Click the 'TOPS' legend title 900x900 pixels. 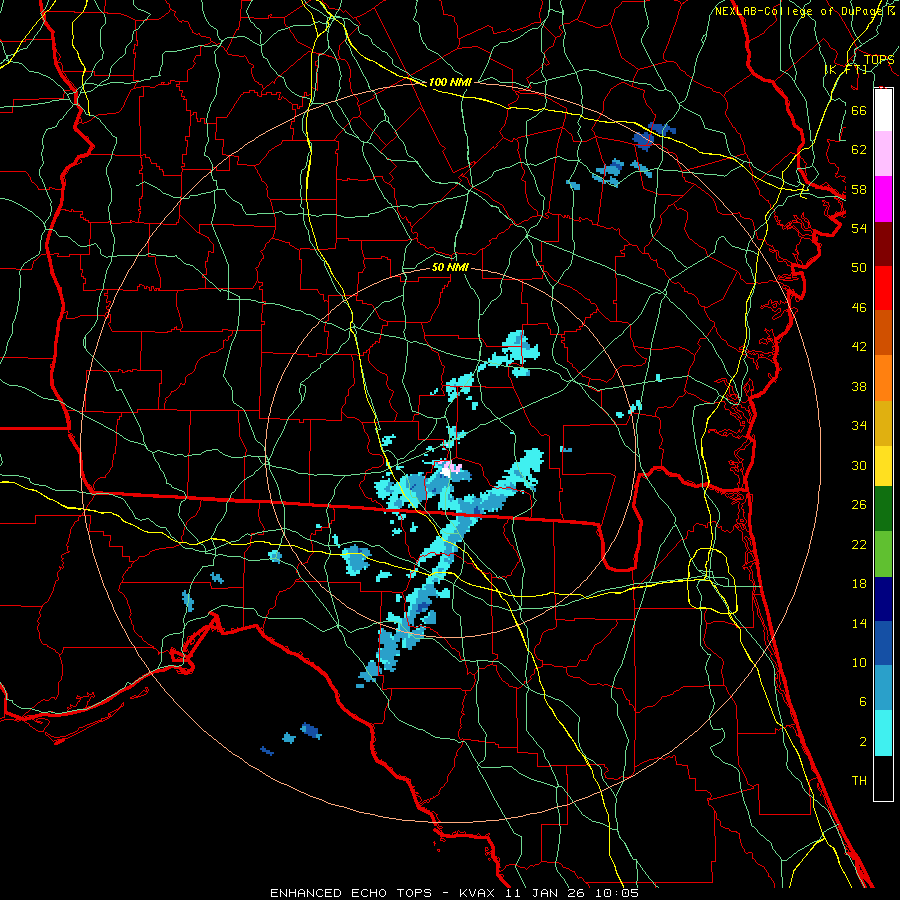pyautogui.click(x=879, y=59)
